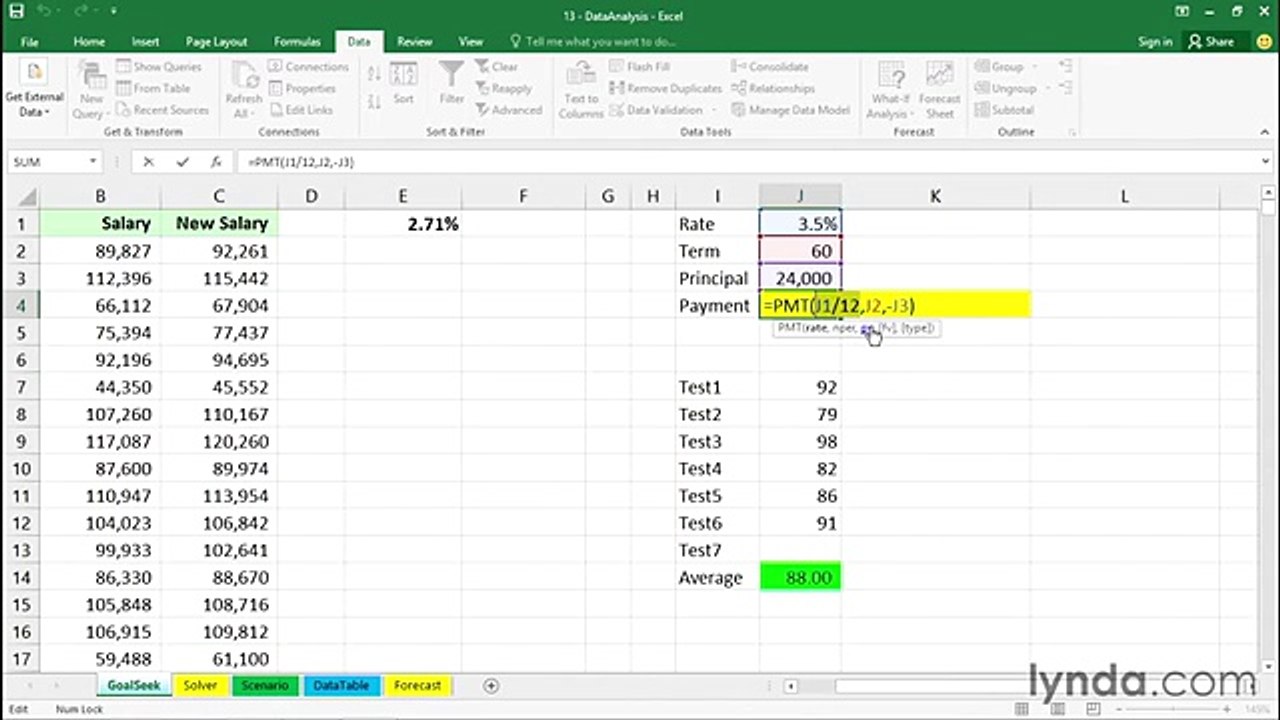
Task: Confirm the formula with the checkmark button
Action: point(182,162)
